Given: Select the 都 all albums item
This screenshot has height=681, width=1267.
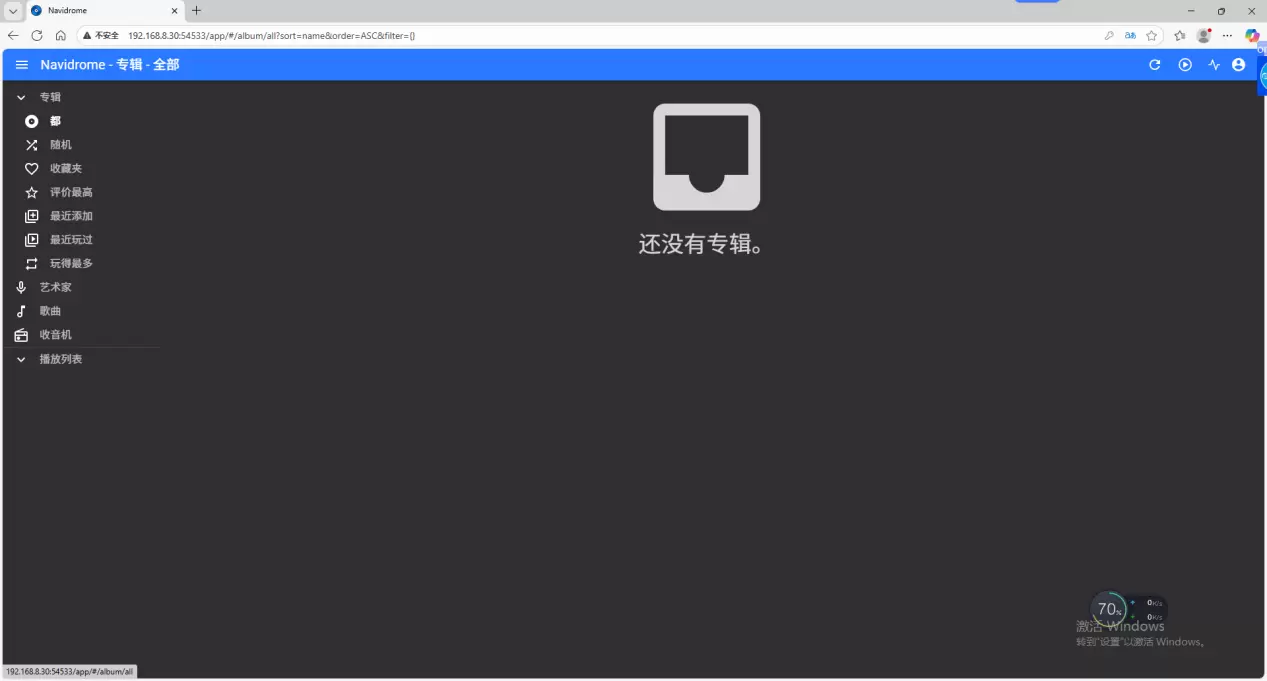Looking at the screenshot, I should click(55, 121).
